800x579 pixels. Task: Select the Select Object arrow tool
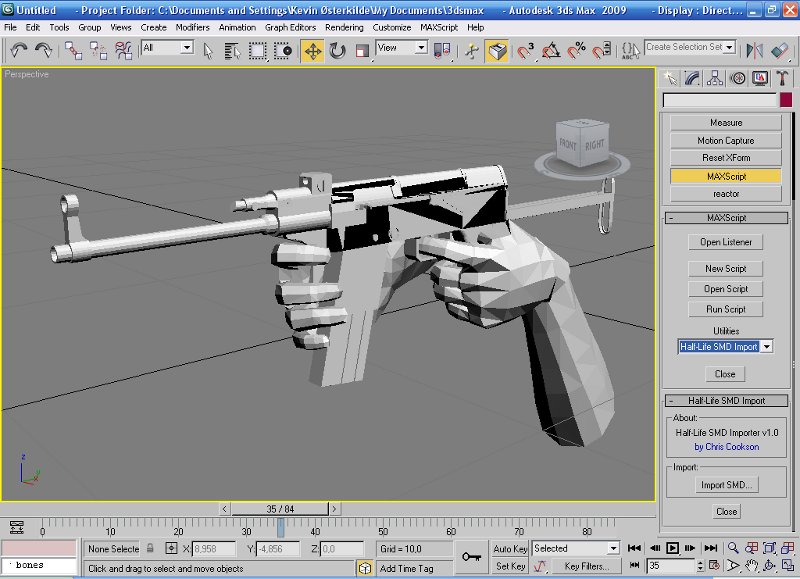(x=208, y=51)
